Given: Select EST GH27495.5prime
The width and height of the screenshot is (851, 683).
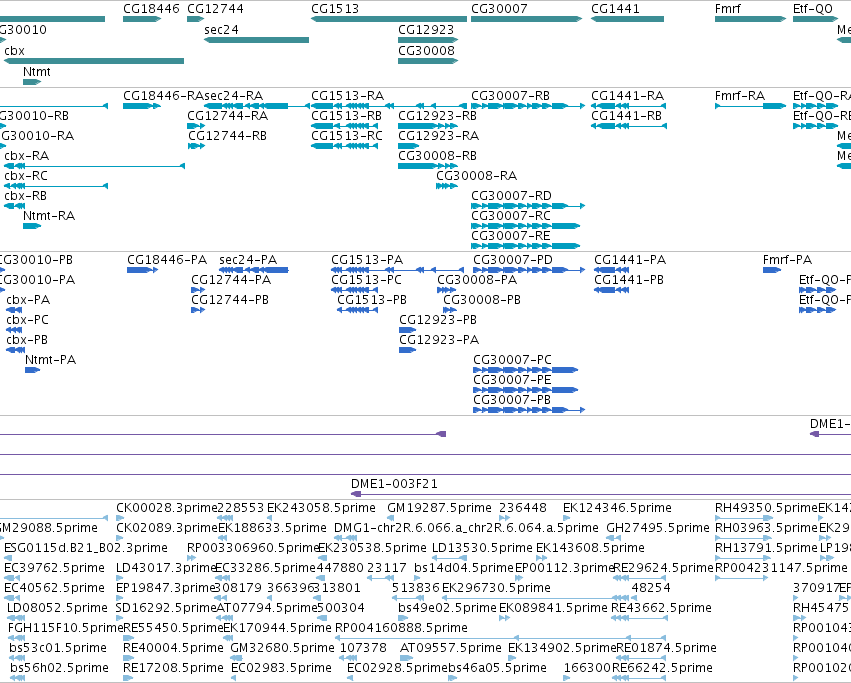Looking at the screenshot, I should click(658, 528).
